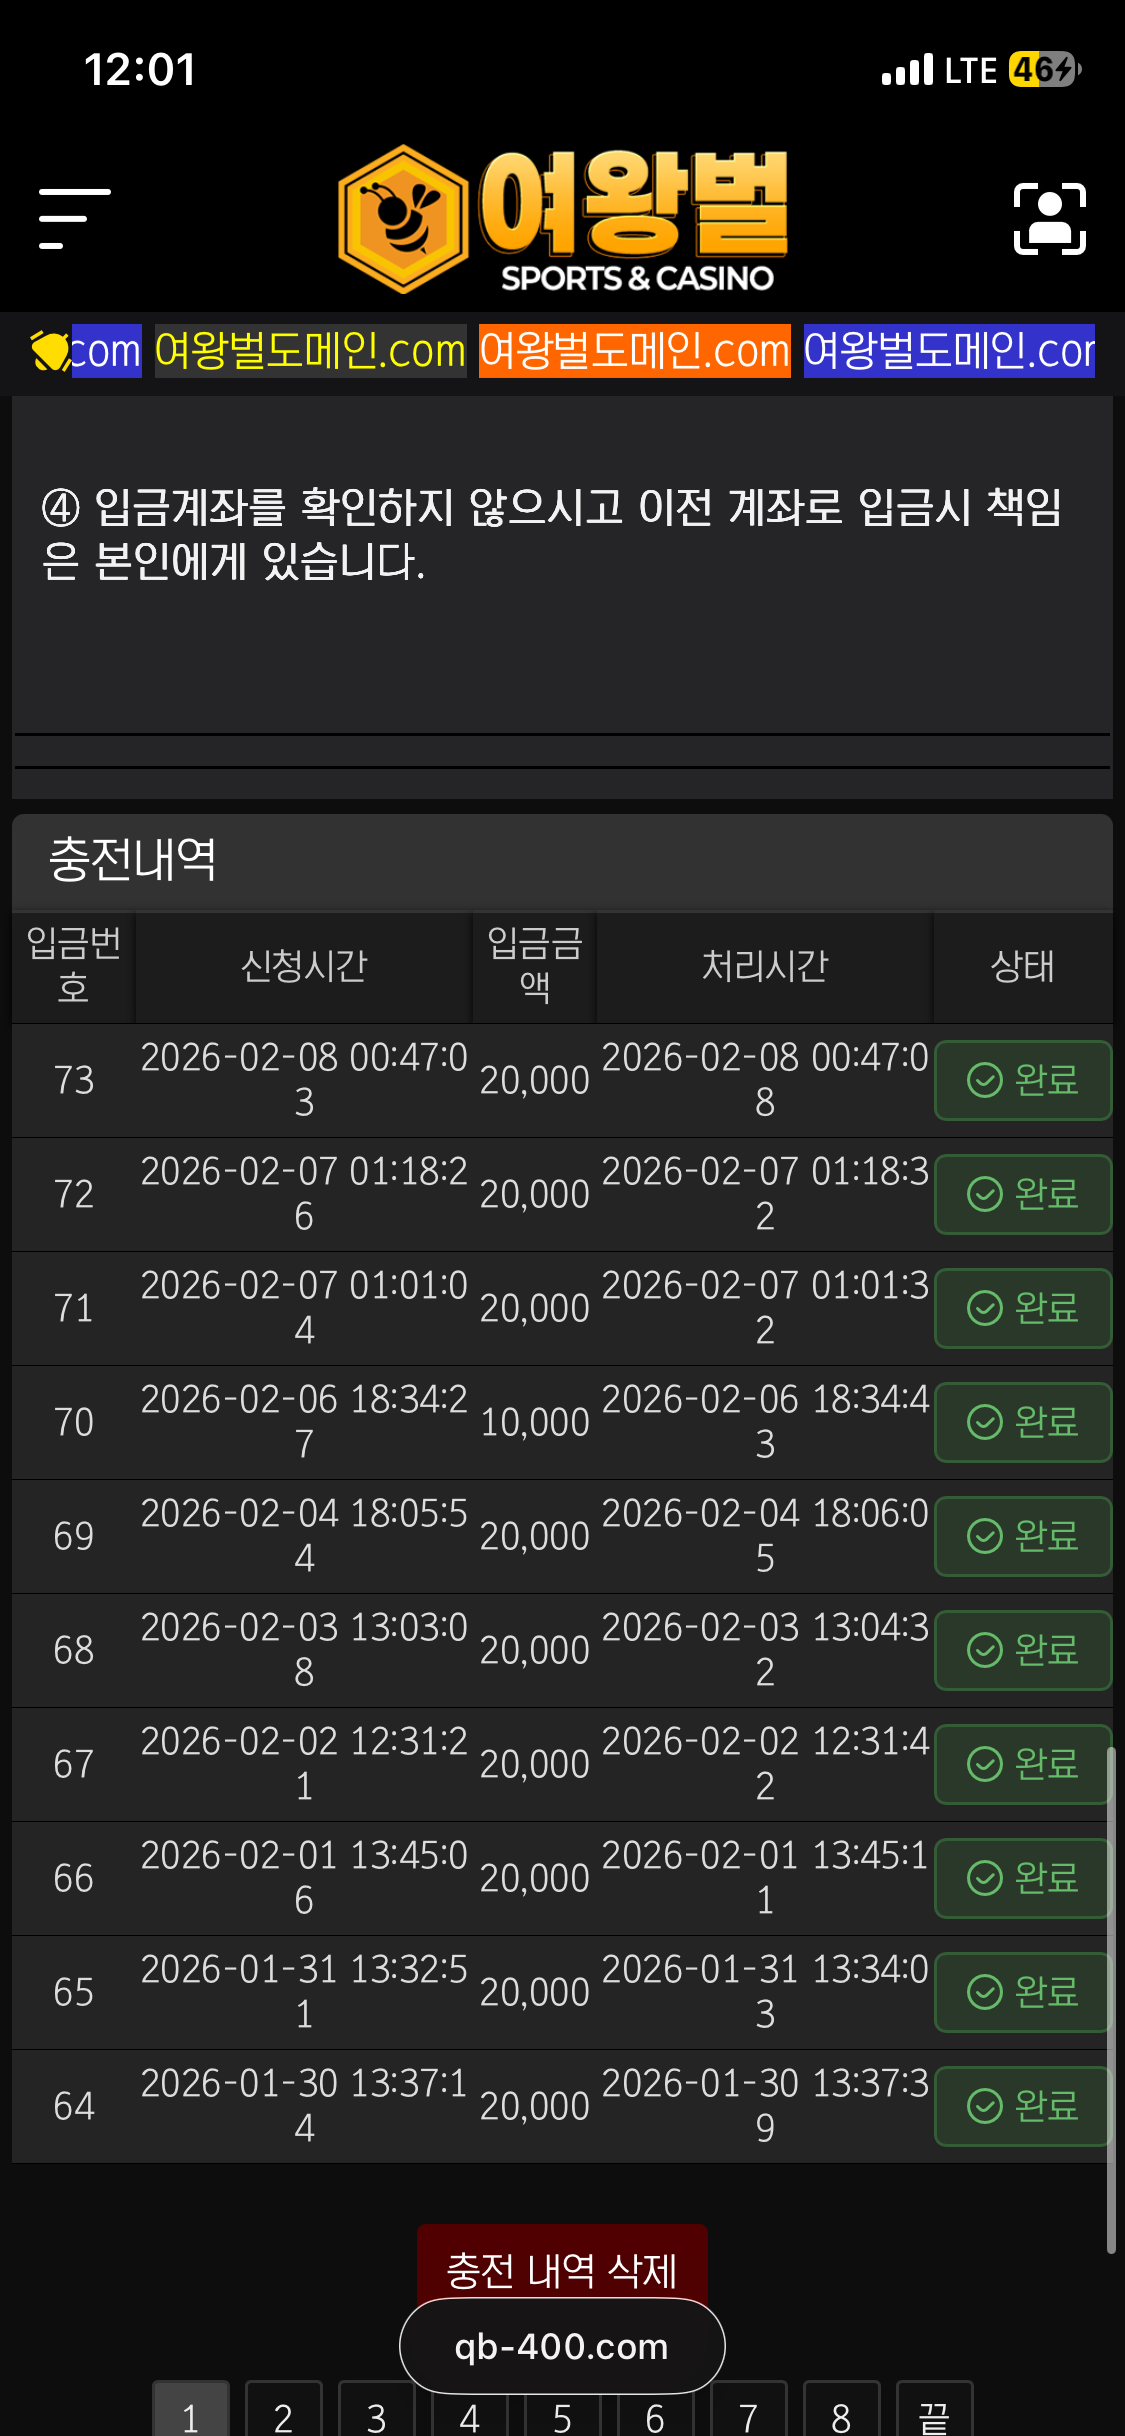Tap the qb-400.com address pill
Viewport: 1125px width, 2436px height.
(x=562, y=2346)
